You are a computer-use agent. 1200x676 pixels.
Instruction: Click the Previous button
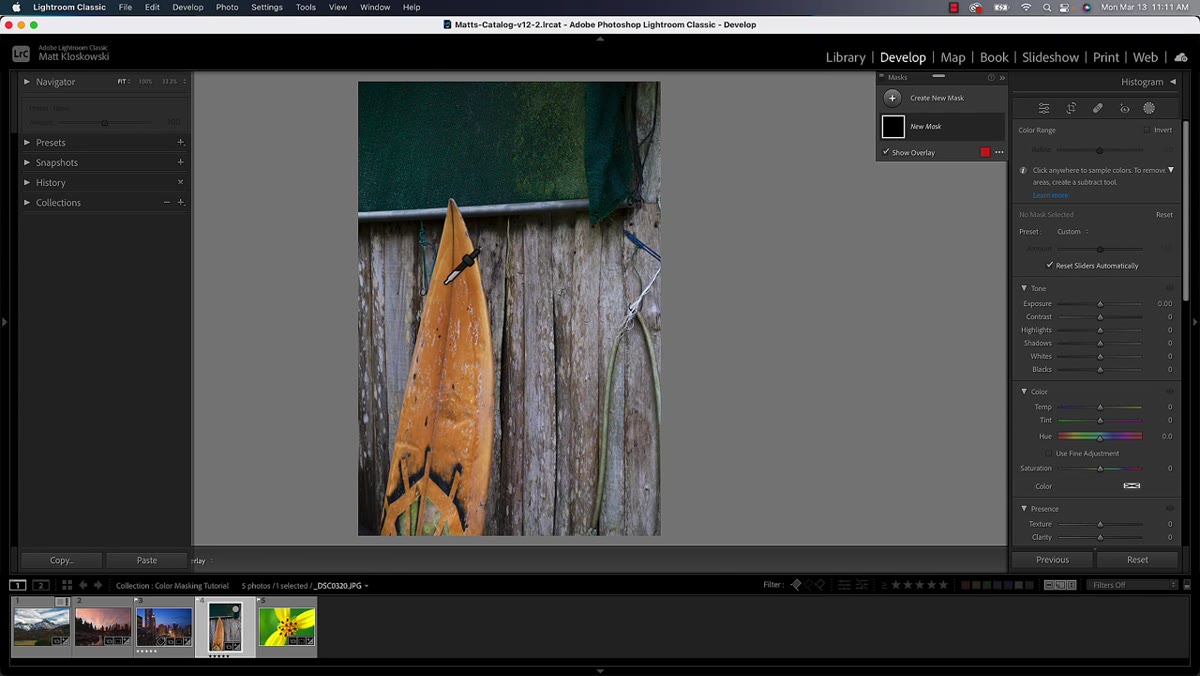pyautogui.click(x=1052, y=560)
